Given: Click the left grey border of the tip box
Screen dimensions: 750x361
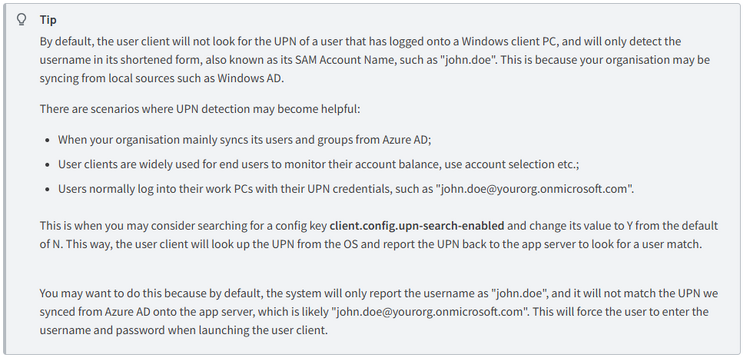Looking at the screenshot, I should click(5, 179).
